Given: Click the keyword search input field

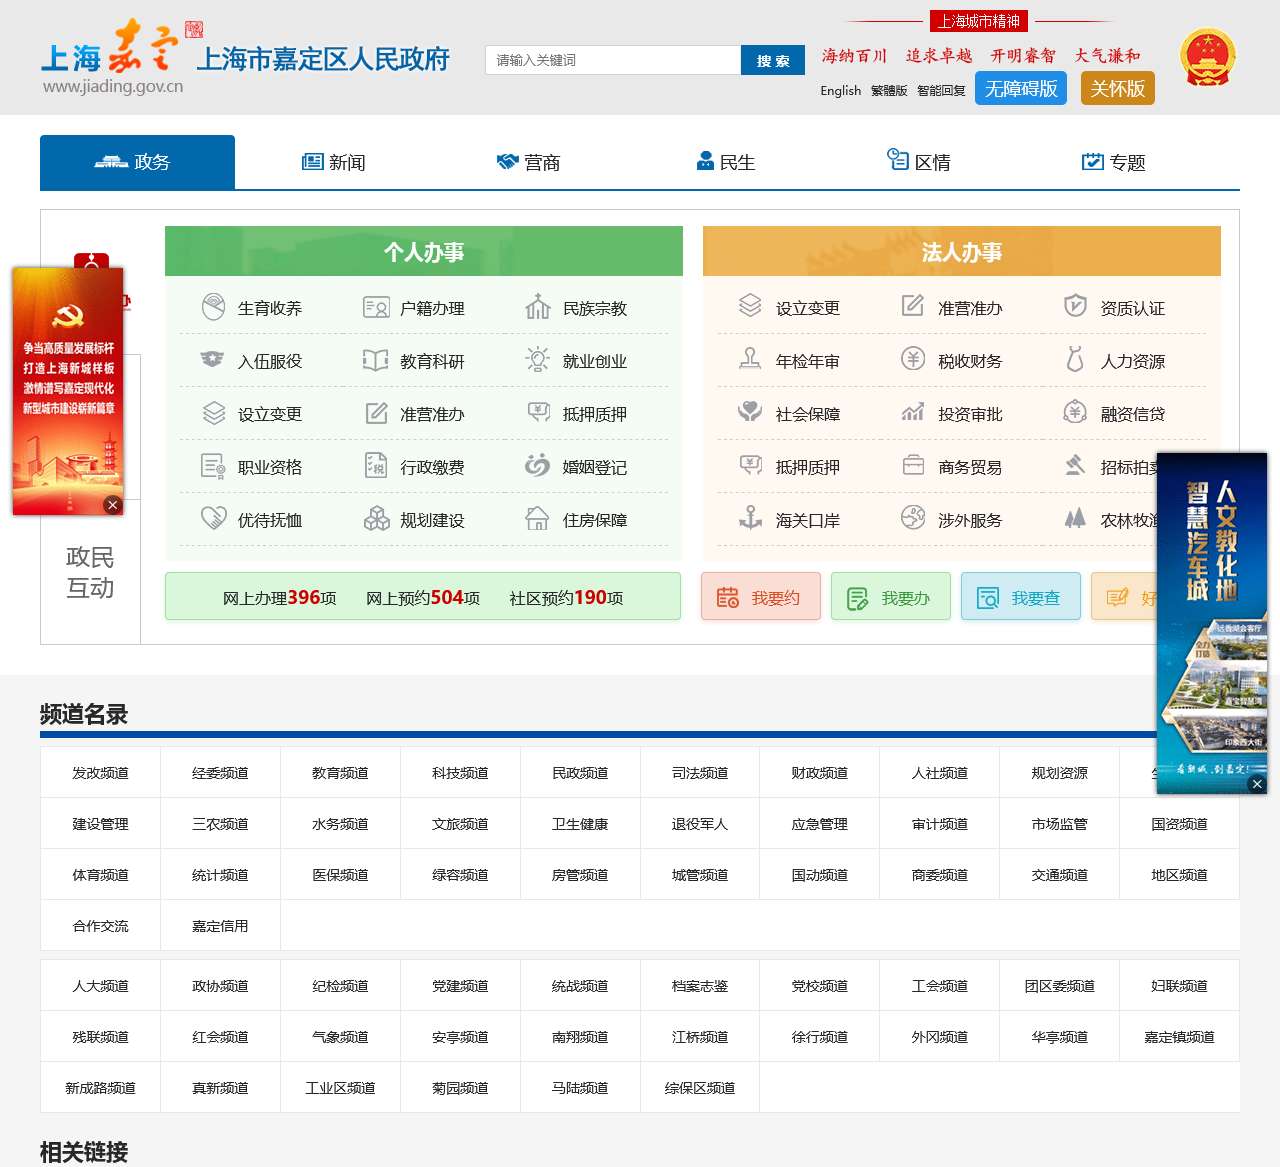Looking at the screenshot, I should [x=612, y=60].
